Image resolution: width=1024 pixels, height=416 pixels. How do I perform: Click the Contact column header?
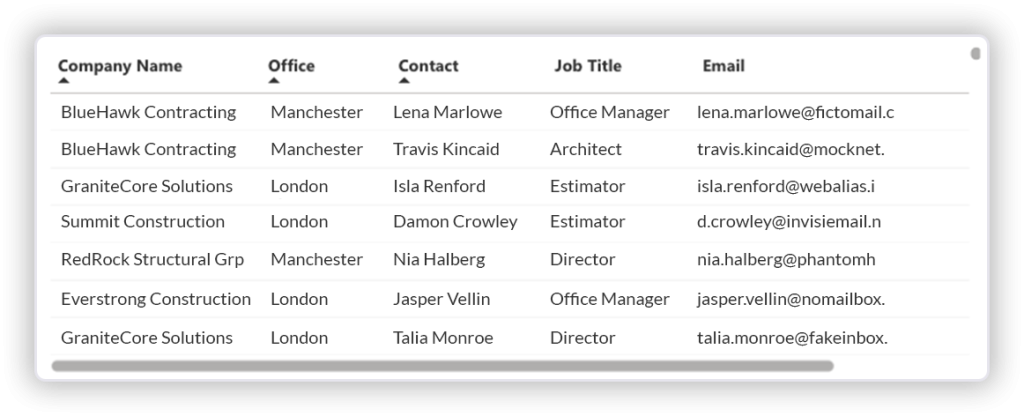428,66
